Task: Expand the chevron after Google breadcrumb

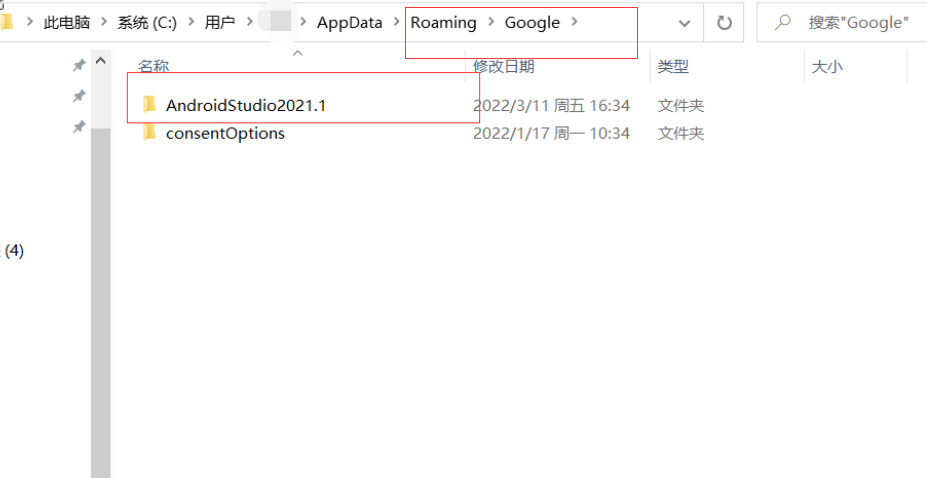Action: tap(574, 22)
